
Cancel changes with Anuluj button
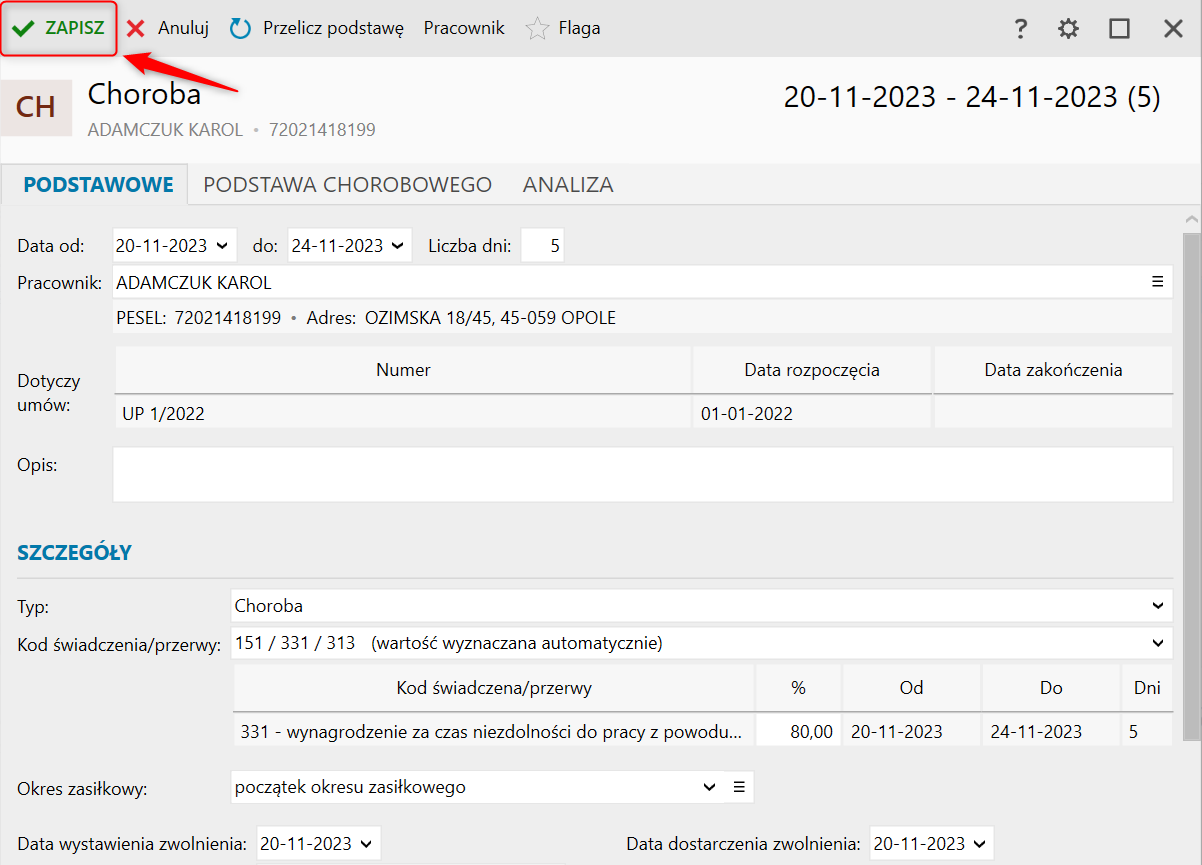tap(168, 28)
